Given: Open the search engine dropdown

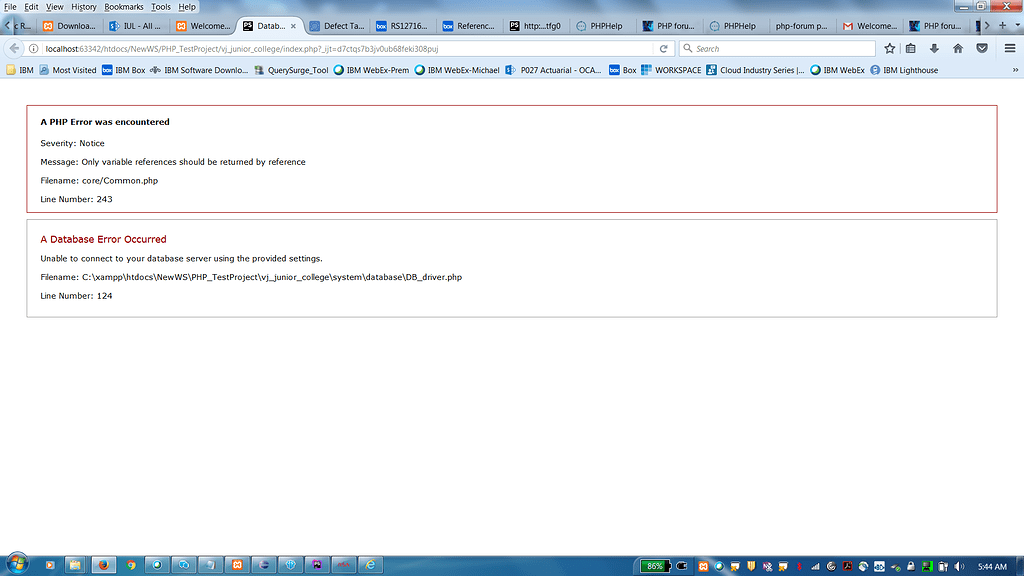Looking at the screenshot, I should 690,47.
